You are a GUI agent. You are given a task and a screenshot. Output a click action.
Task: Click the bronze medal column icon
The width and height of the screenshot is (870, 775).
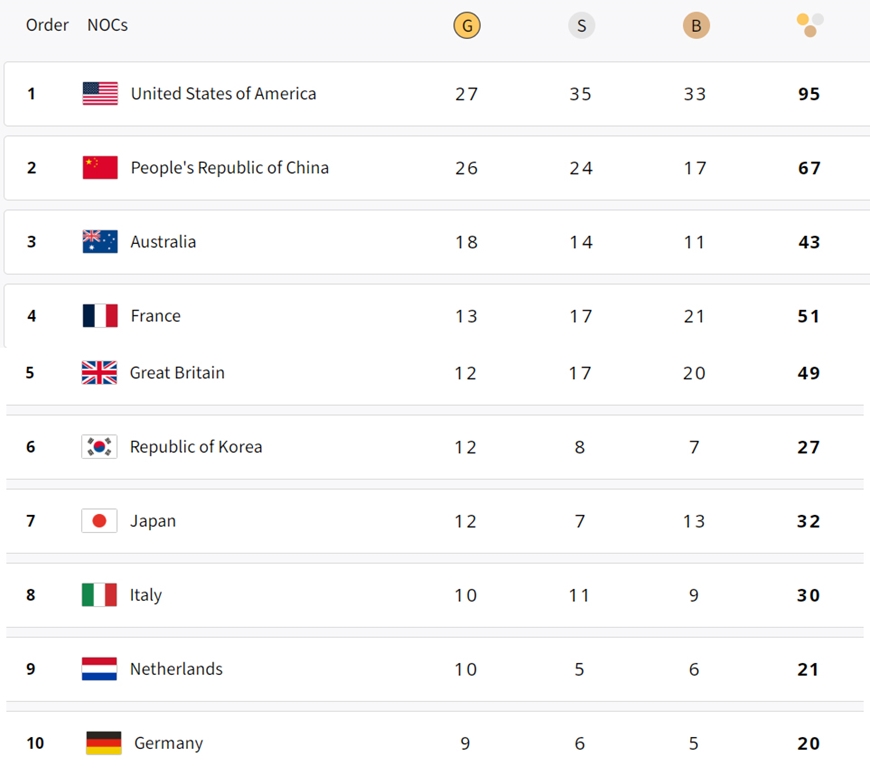point(696,26)
